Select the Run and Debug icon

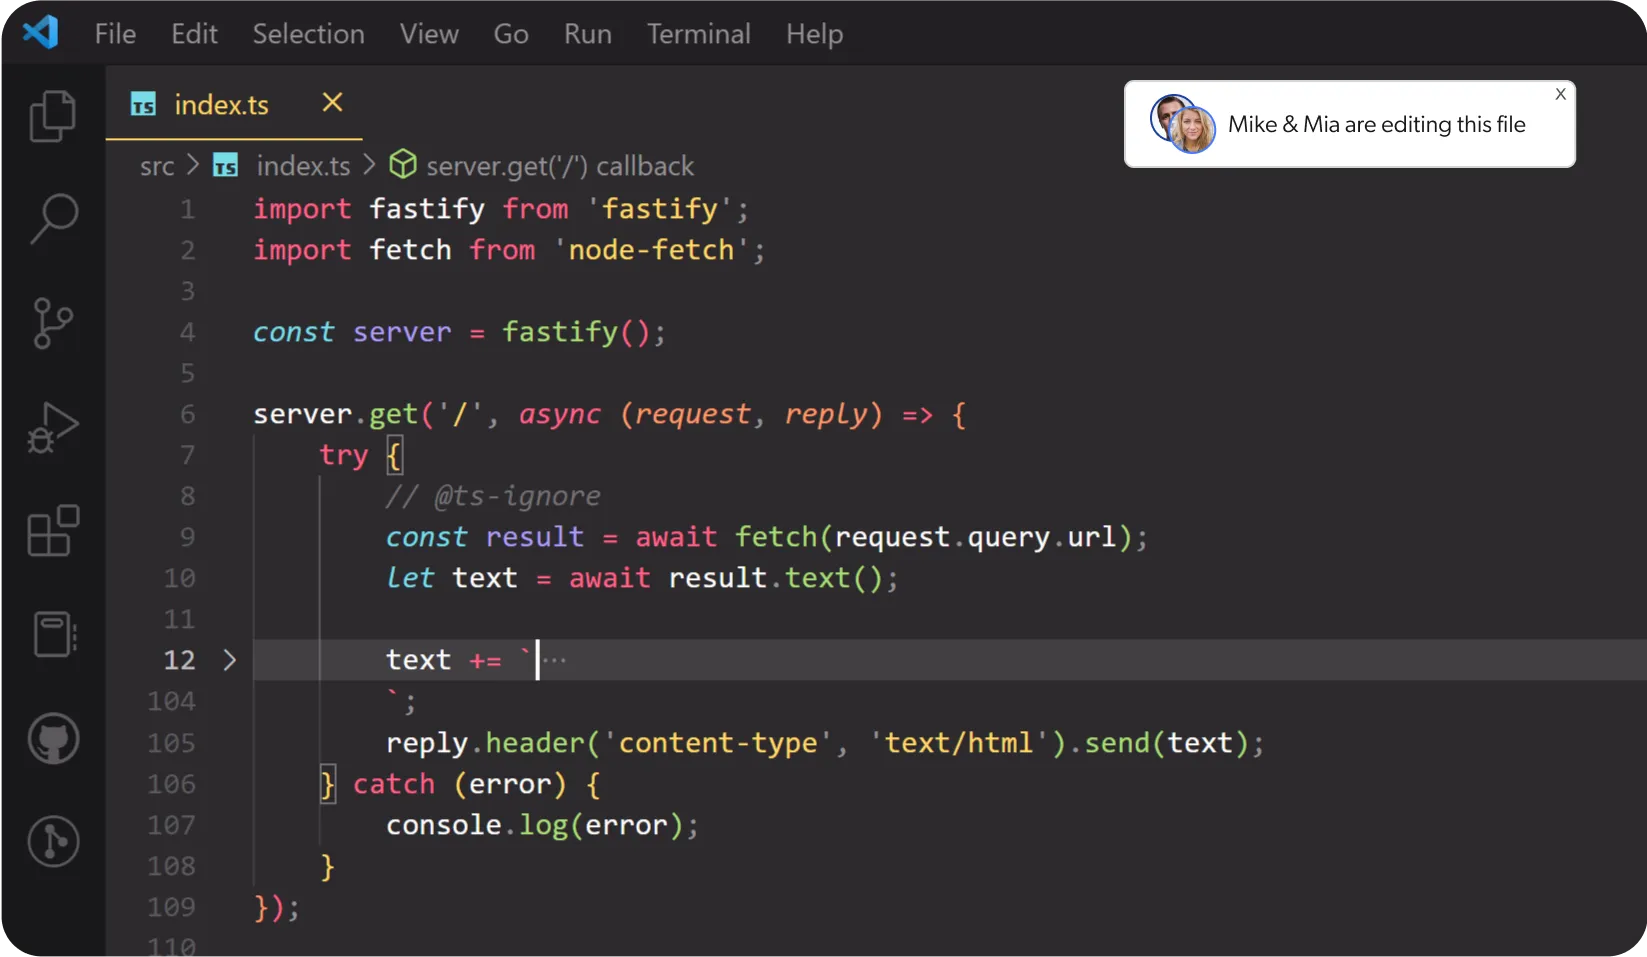tap(53, 427)
